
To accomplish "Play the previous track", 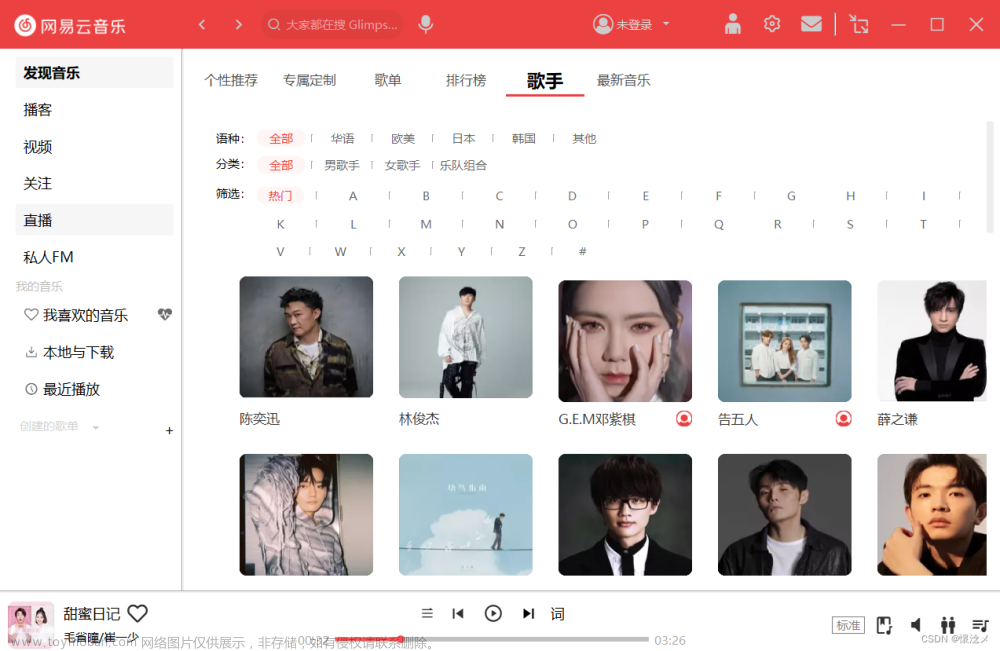I will [458, 613].
